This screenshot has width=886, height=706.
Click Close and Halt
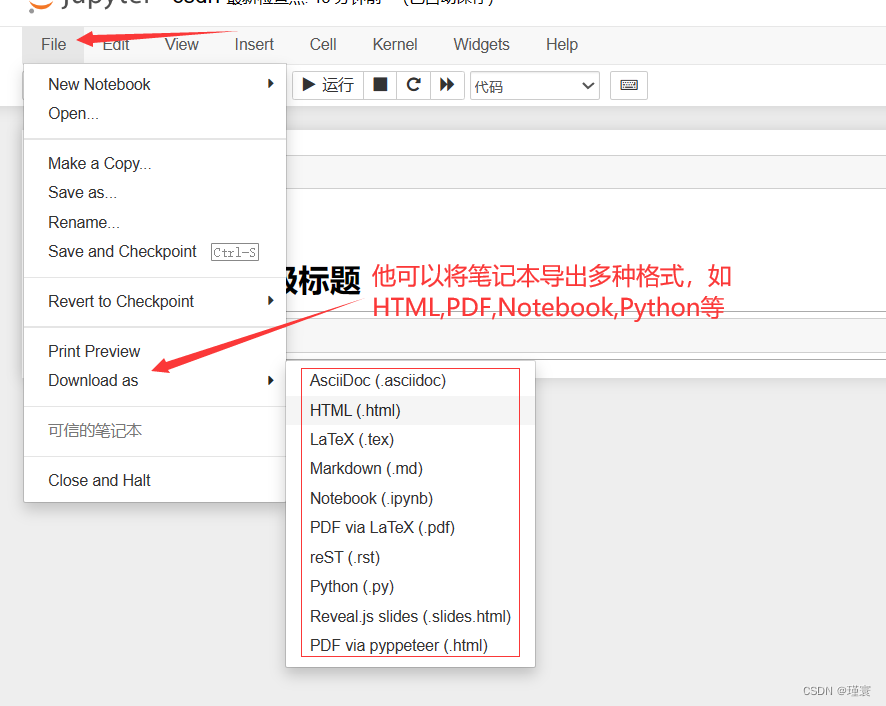point(99,480)
